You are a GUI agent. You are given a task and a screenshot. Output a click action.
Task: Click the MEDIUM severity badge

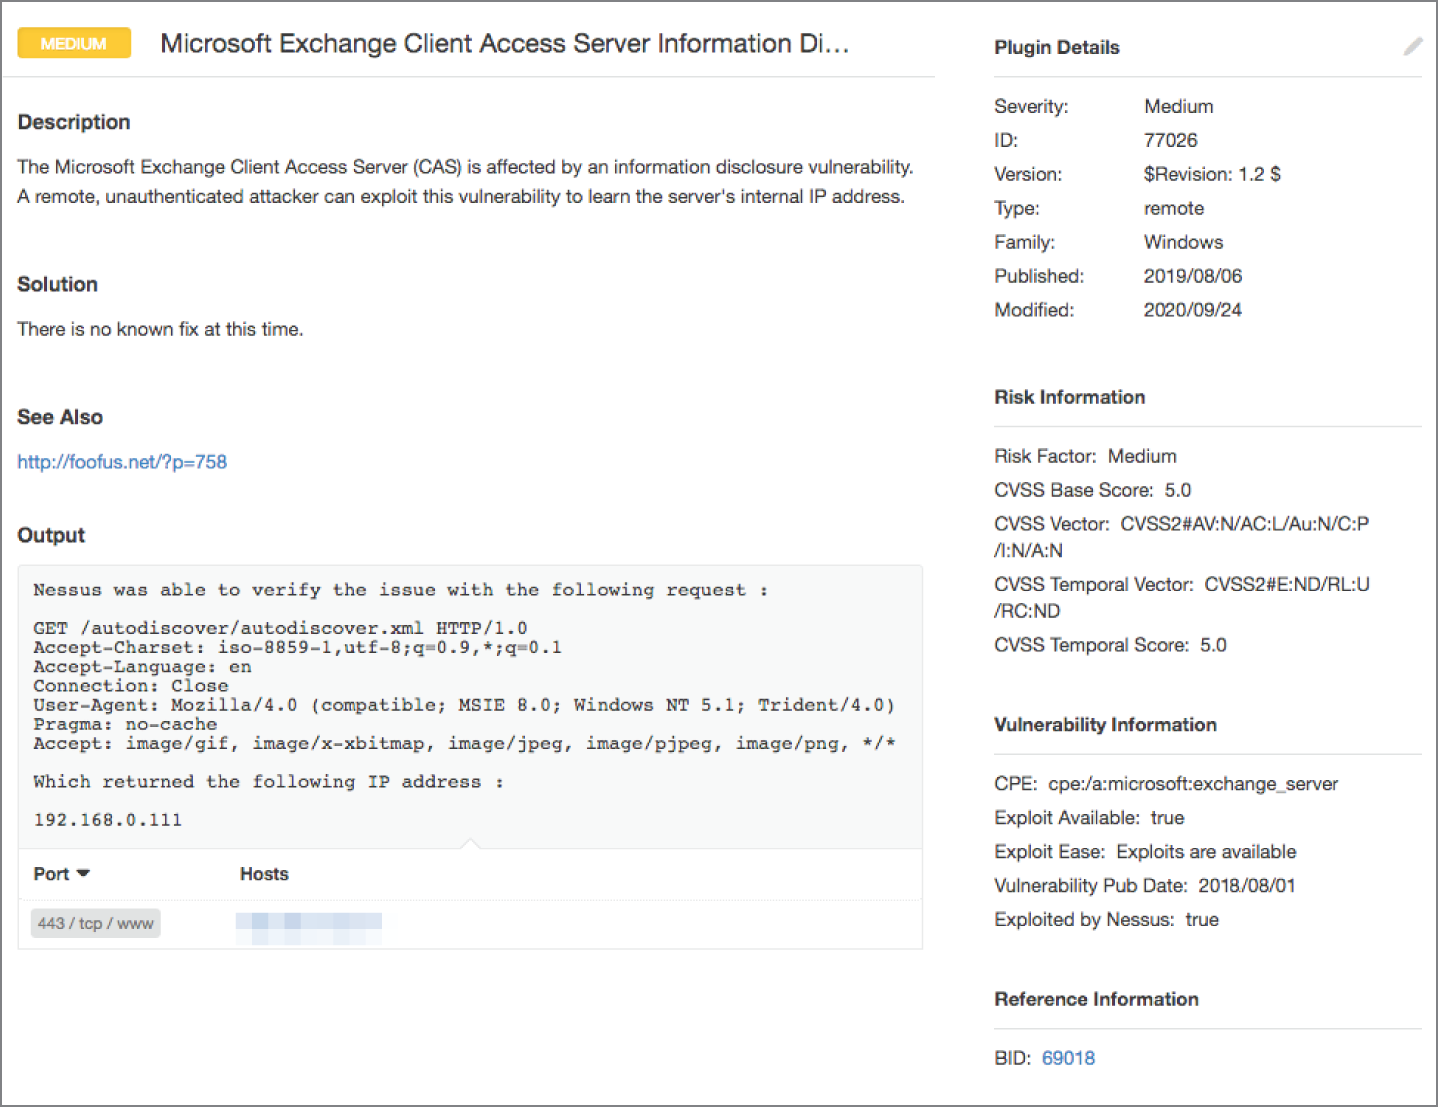pyautogui.click(x=74, y=43)
